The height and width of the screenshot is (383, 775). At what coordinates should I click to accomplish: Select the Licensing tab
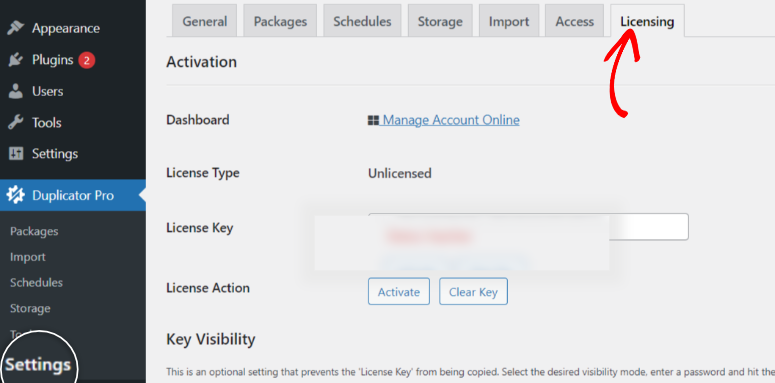coord(647,21)
